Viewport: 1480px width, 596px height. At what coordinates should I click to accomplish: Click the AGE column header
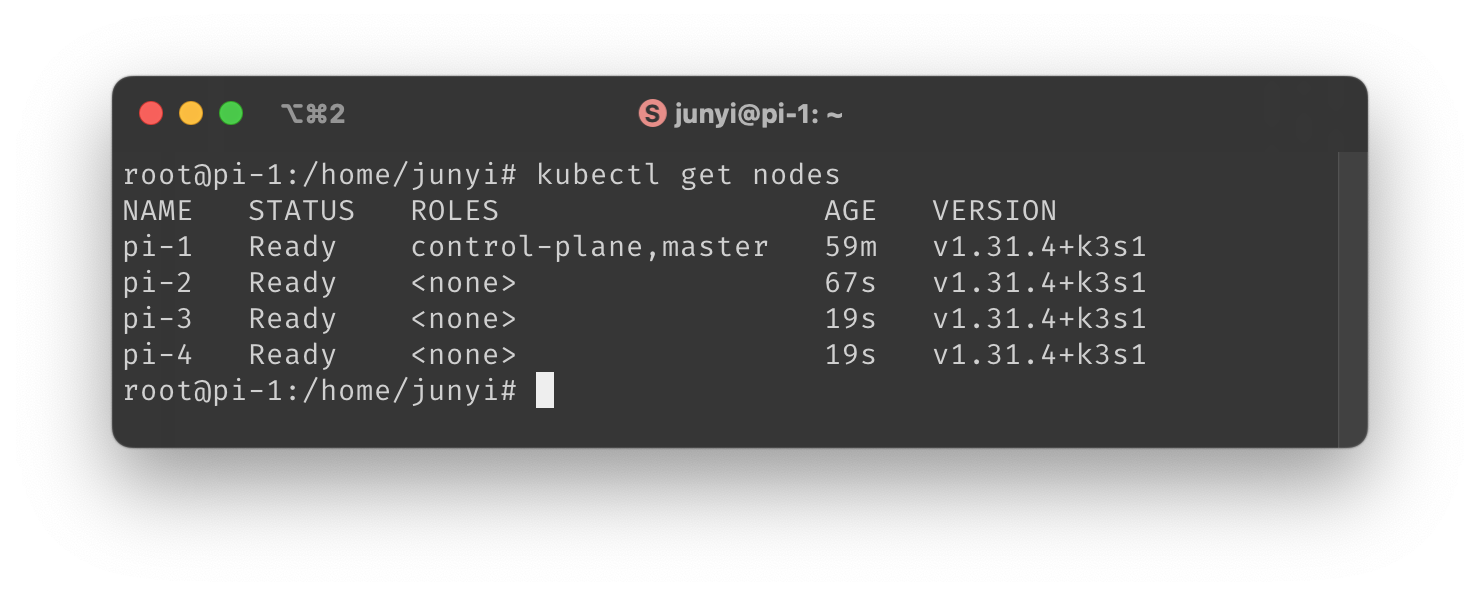(x=851, y=211)
